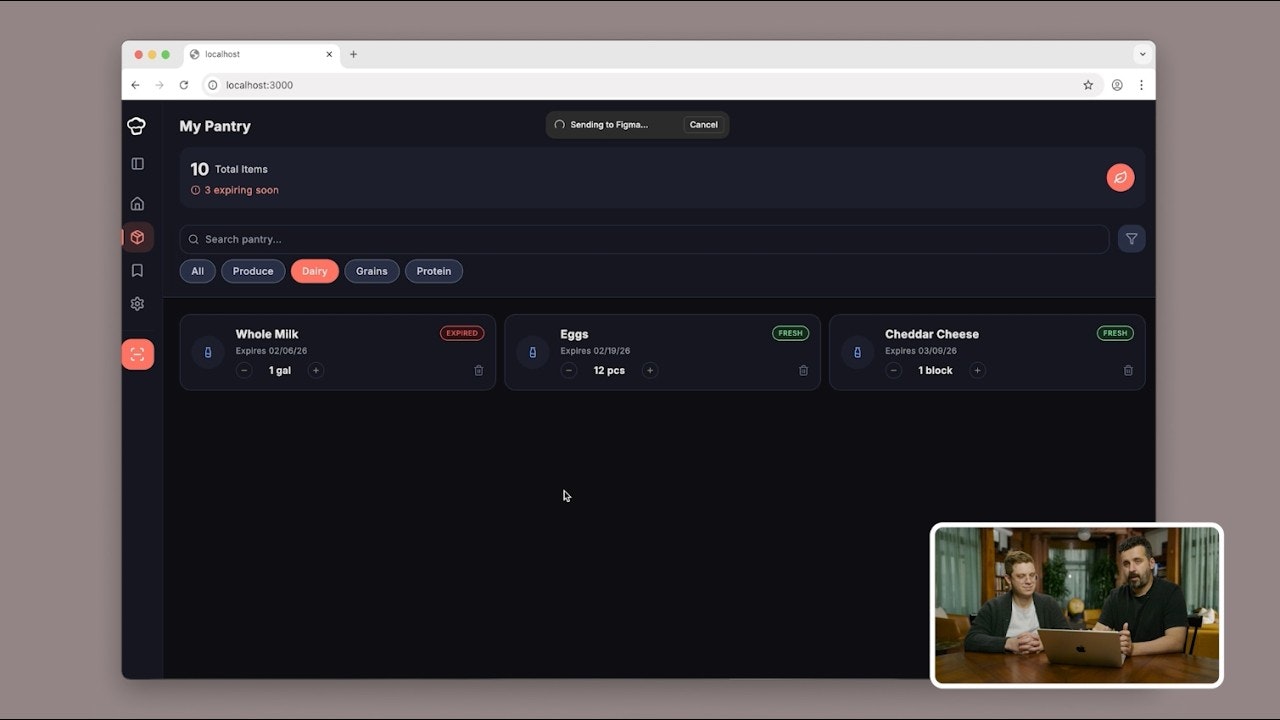The height and width of the screenshot is (720, 1280).
Task: Select the localhost browser tab
Action: pyautogui.click(x=262, y=54)
